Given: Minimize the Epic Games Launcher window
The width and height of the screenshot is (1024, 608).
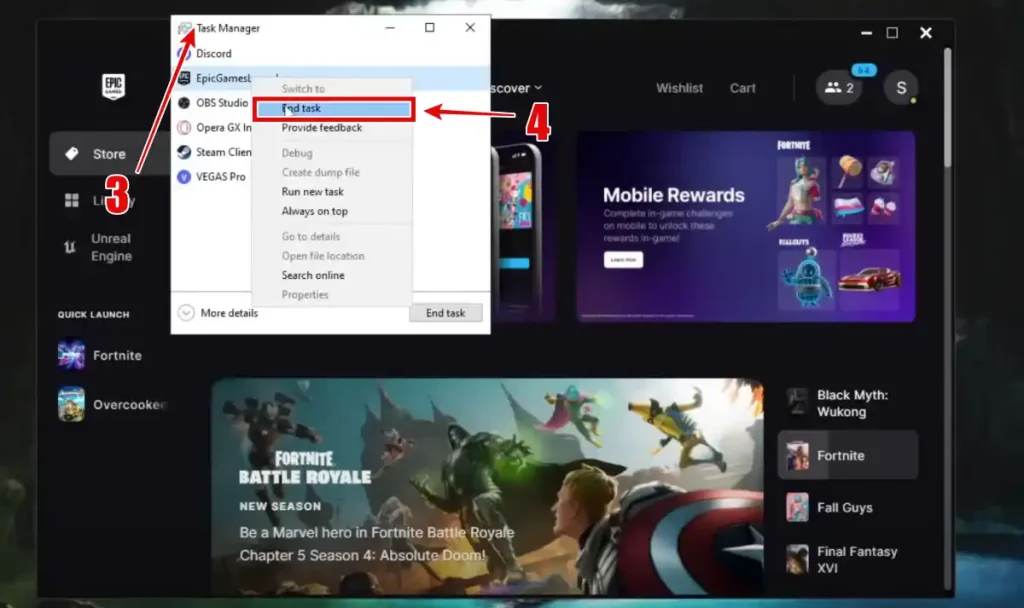Looking at the screenshot, I should (x=867, y=33).
